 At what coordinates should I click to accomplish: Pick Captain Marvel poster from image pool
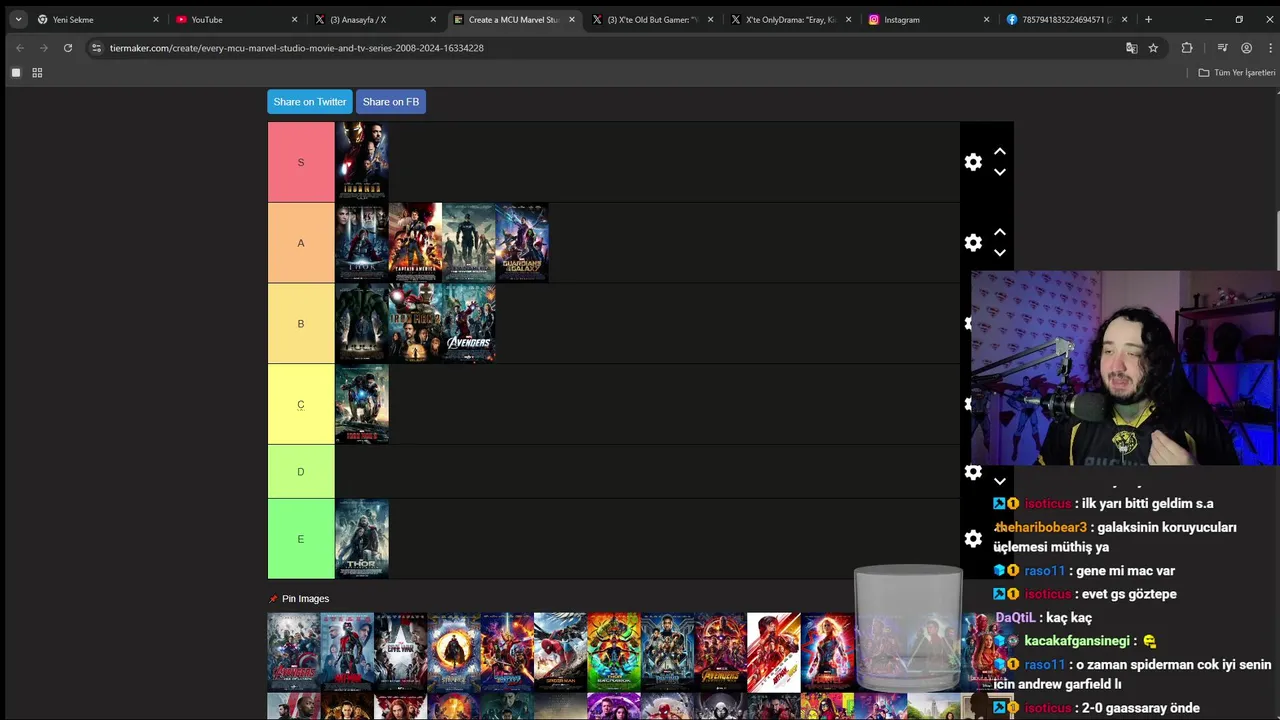pyautogui.click(x=827, y=652)
